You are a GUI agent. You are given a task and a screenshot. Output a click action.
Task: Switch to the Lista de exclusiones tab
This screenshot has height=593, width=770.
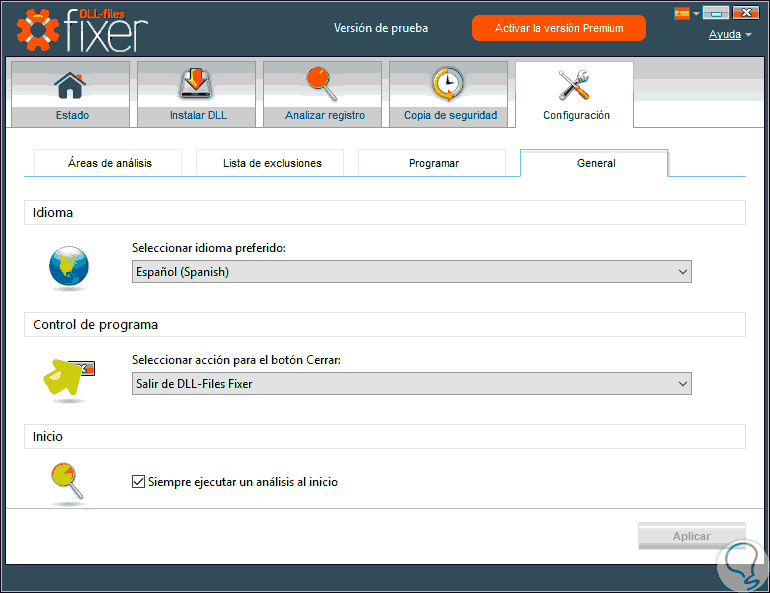coord(270,163)
